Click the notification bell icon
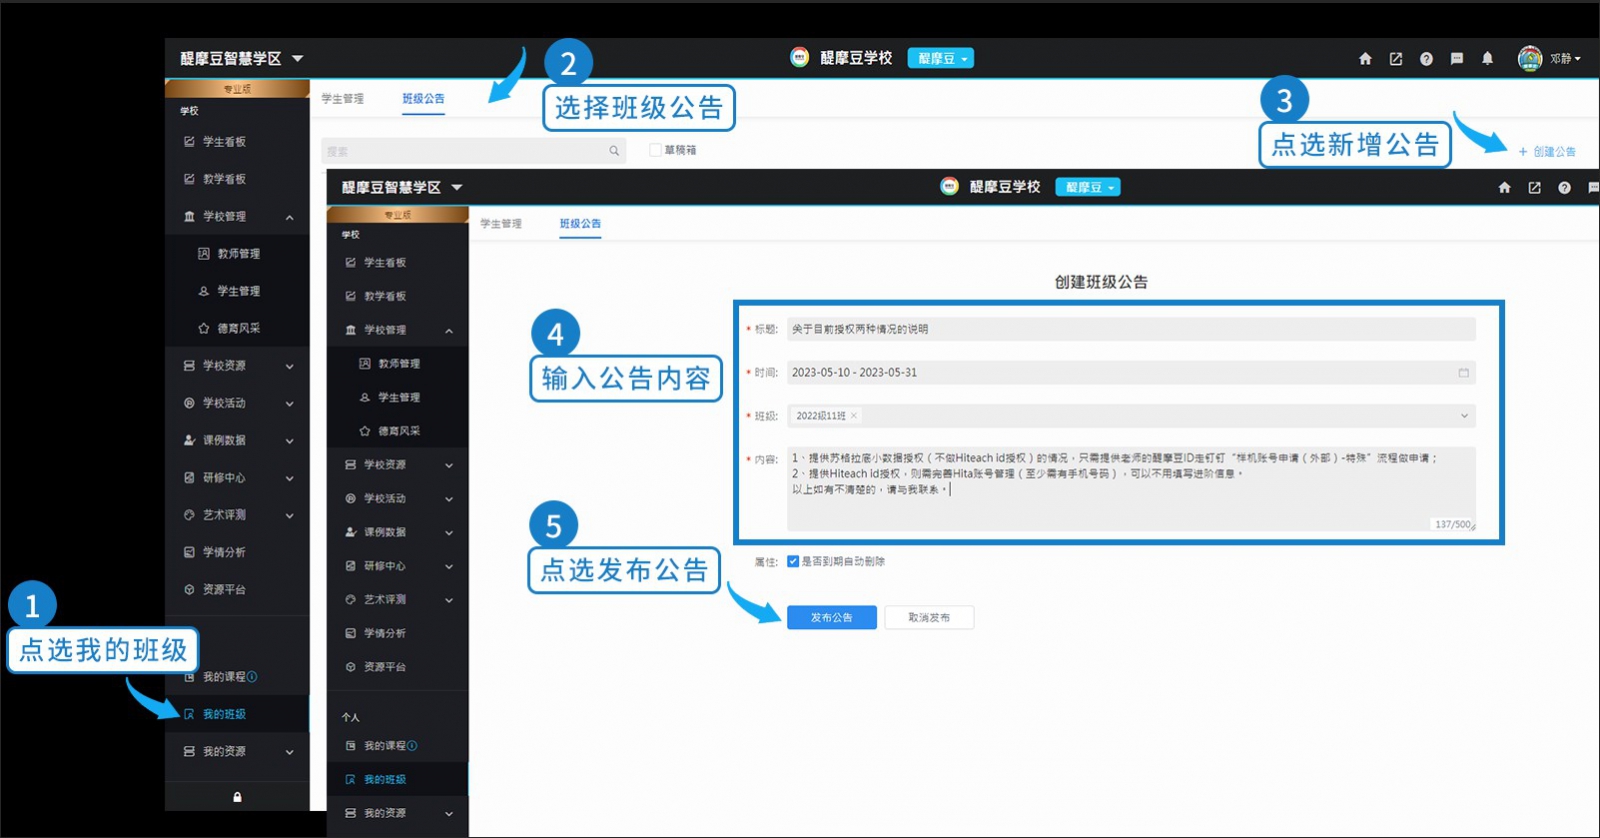The height and width of the screenshot is (838, 1600). tap(1487, 59)
